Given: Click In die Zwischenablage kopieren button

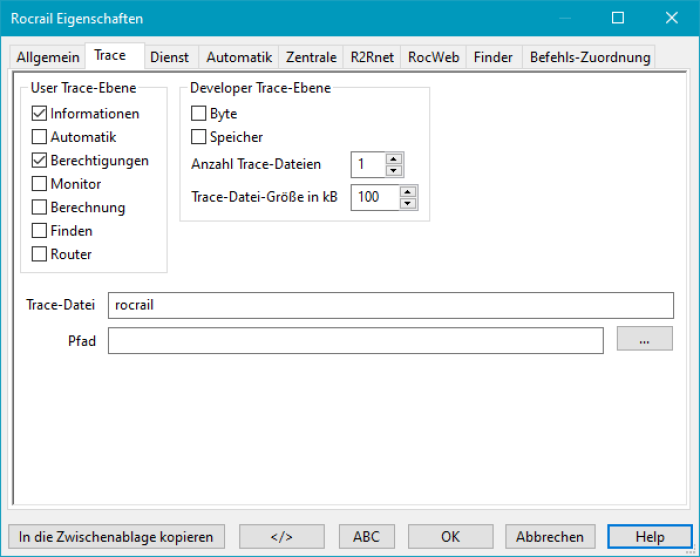Looking at the screenshot, I should tap(116, 536).
